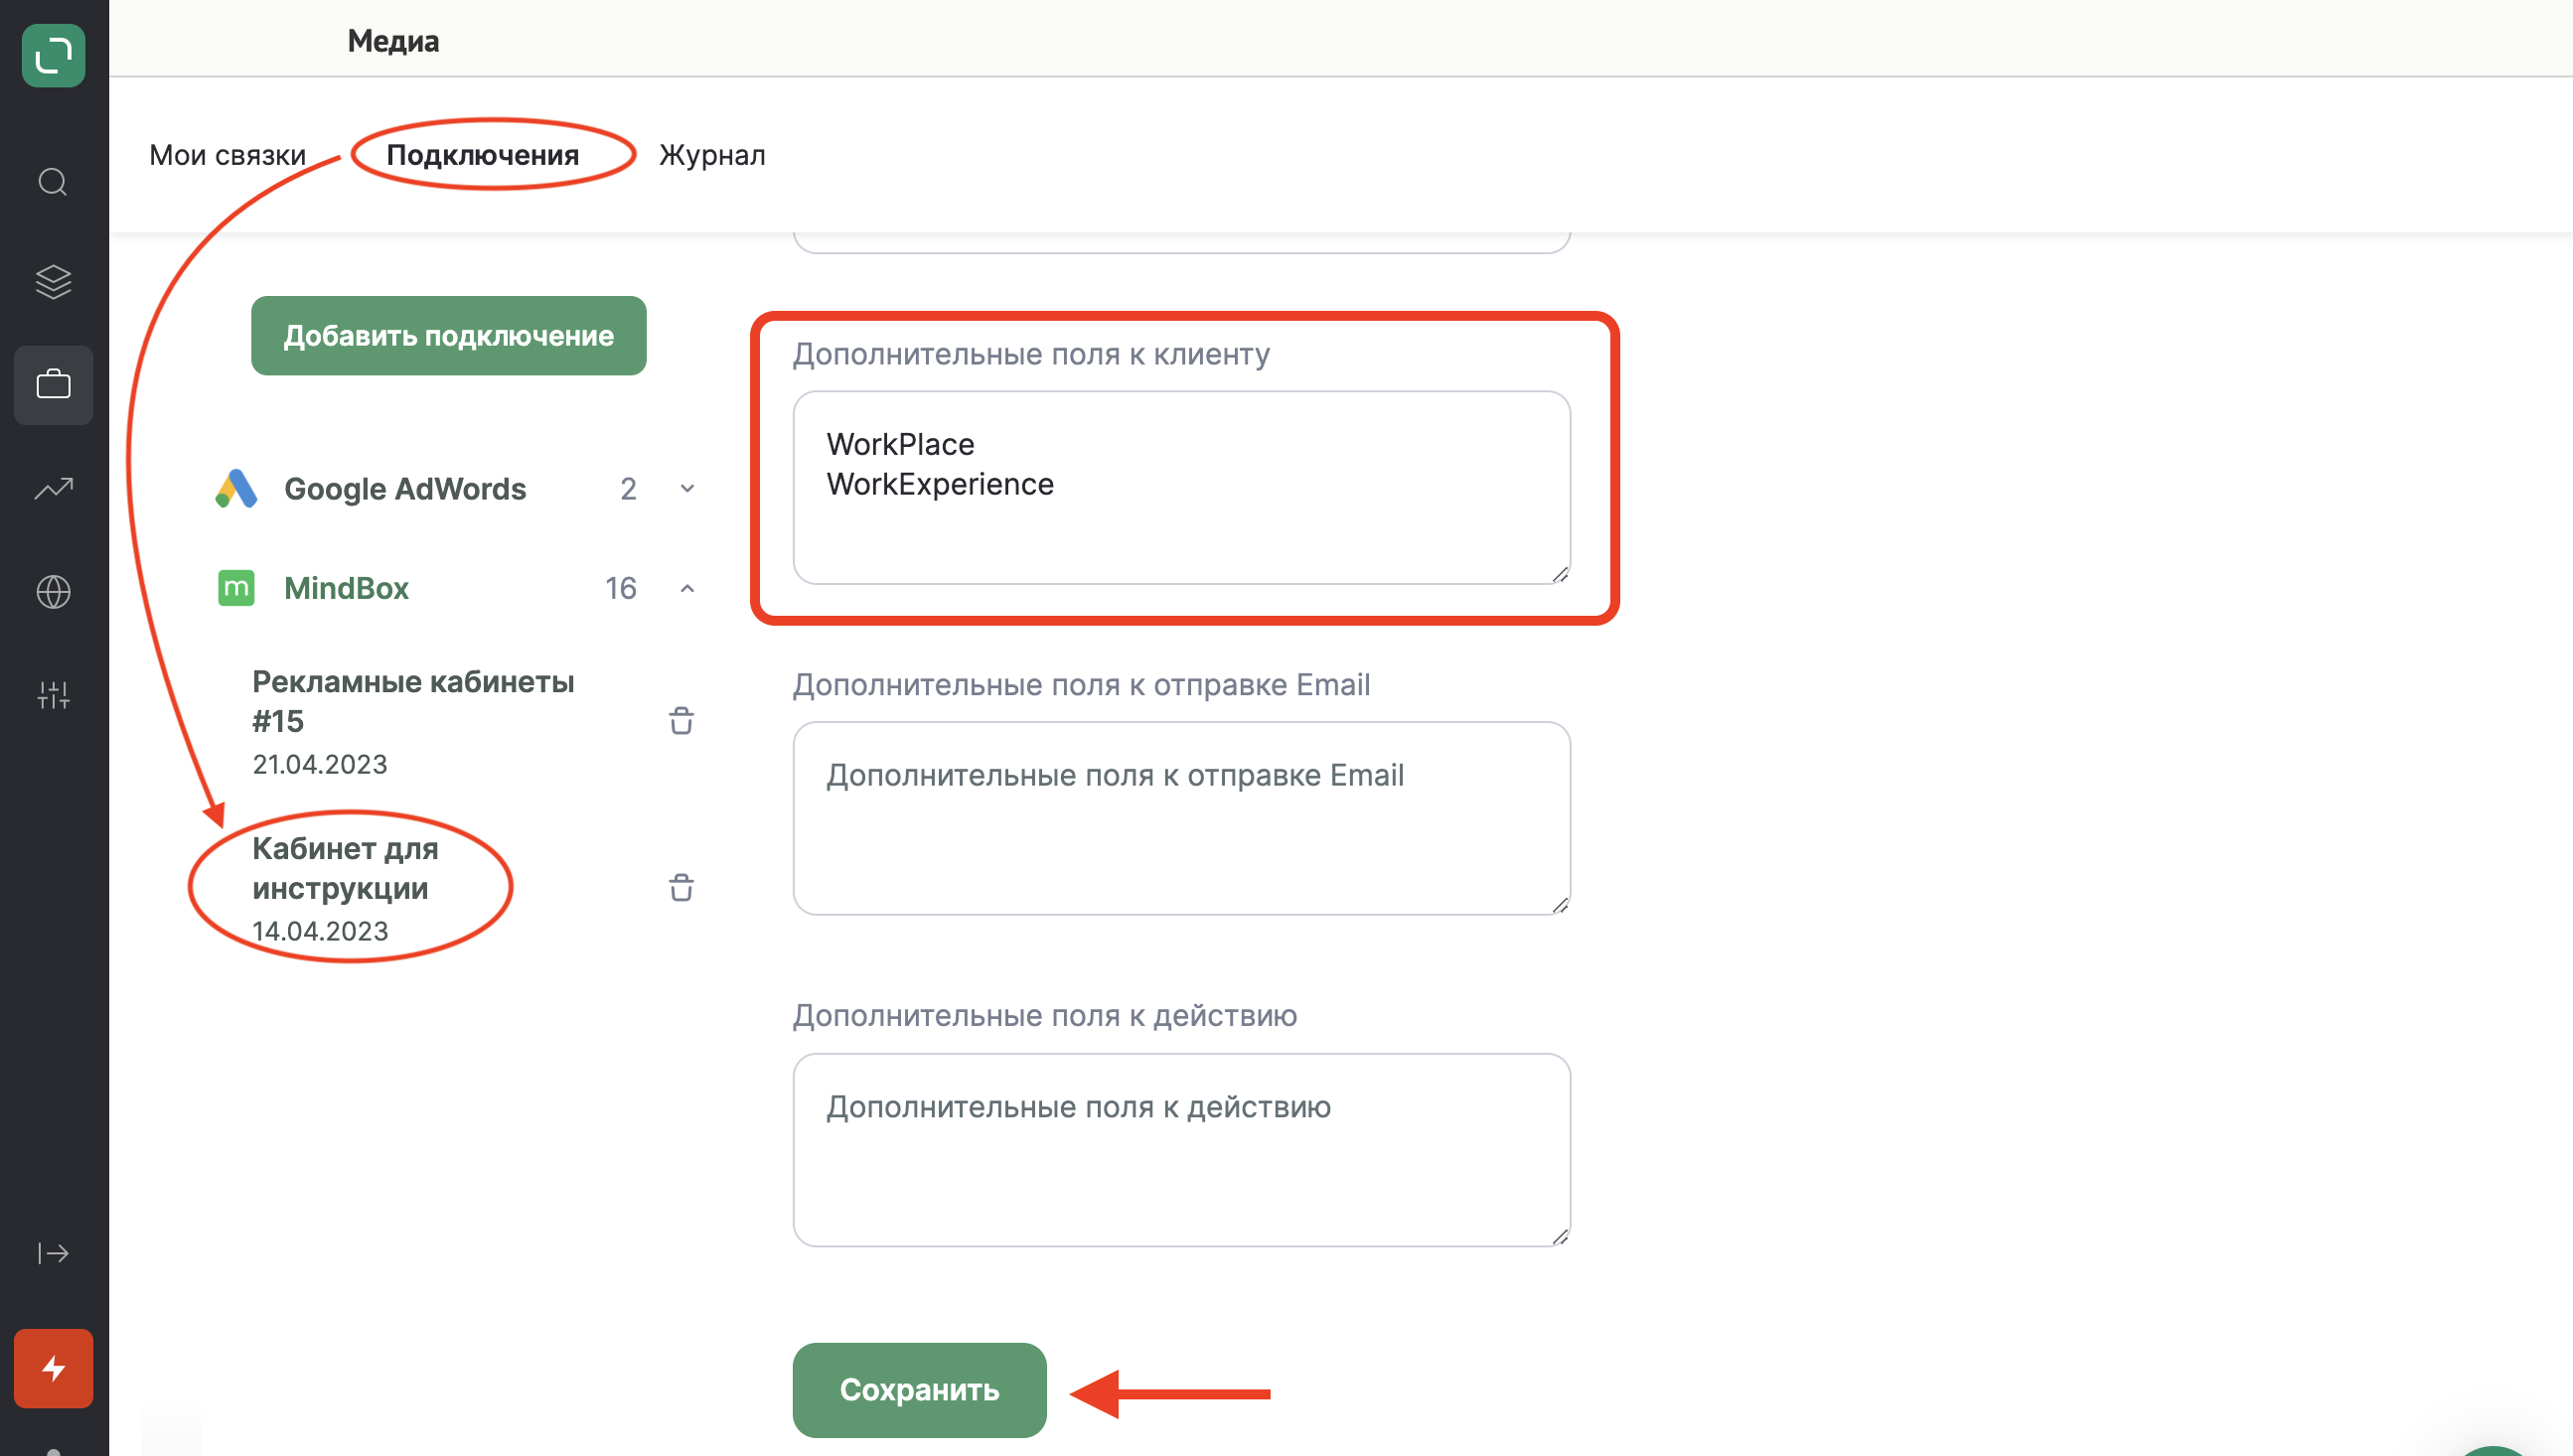This screenshot has width=2573, height=1456.
Task: Open the sliders settings icon in sidebar
Action: [x=53, y=695]
